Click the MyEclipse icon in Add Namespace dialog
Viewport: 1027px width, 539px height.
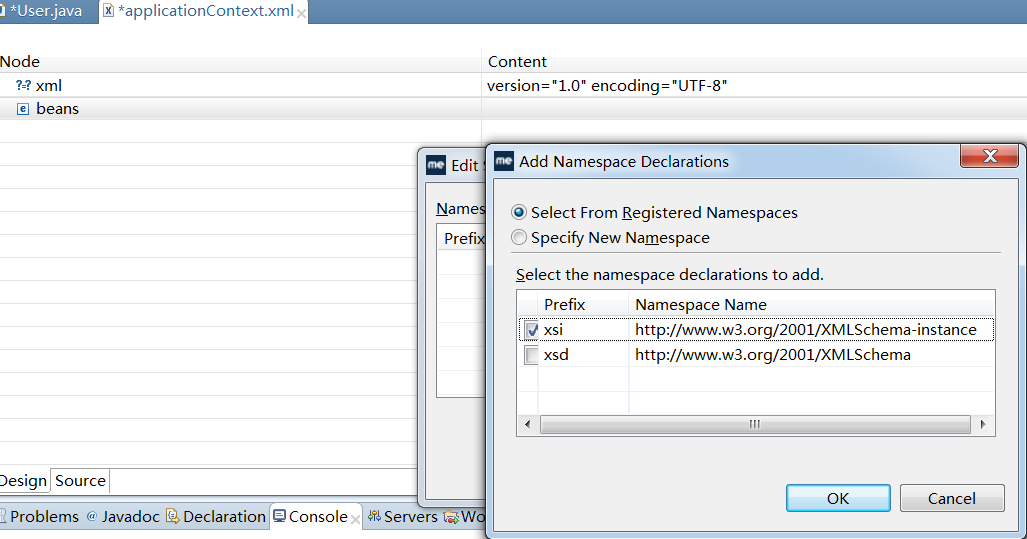click(x=504, y=161)
